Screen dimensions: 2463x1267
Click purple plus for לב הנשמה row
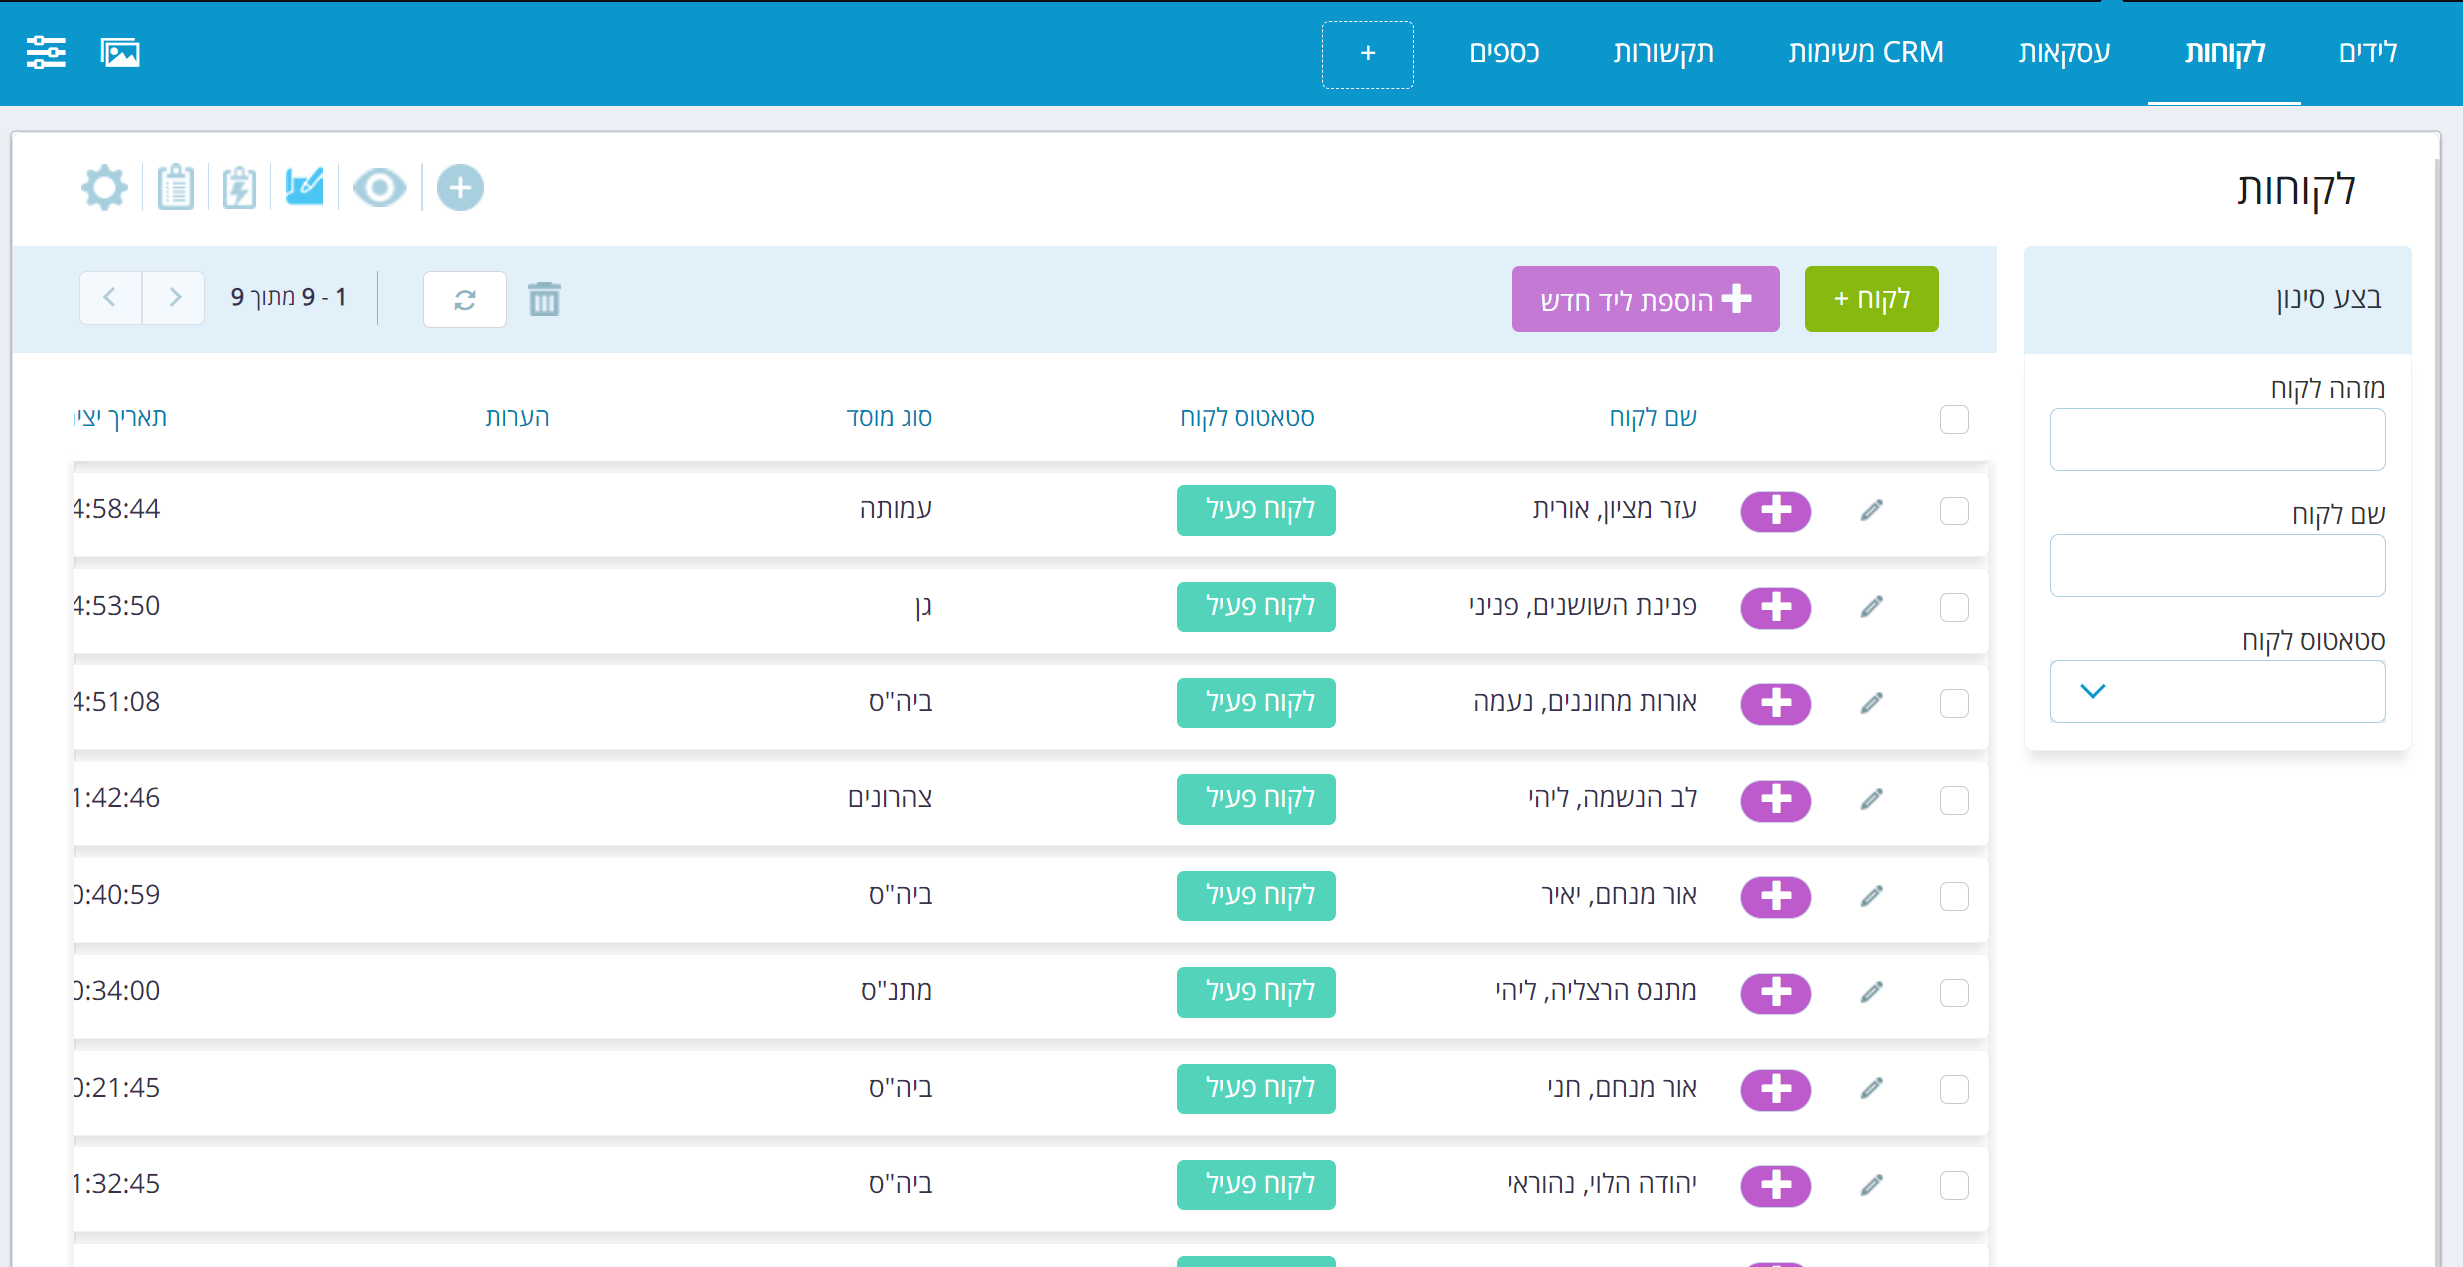click(1775, 800)
